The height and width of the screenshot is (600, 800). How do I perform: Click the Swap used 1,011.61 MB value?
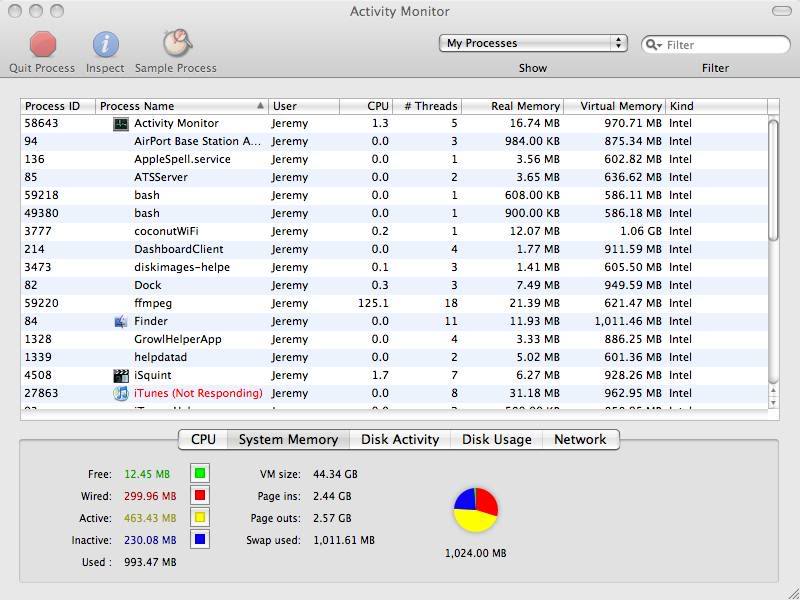[x=344, y=540]
